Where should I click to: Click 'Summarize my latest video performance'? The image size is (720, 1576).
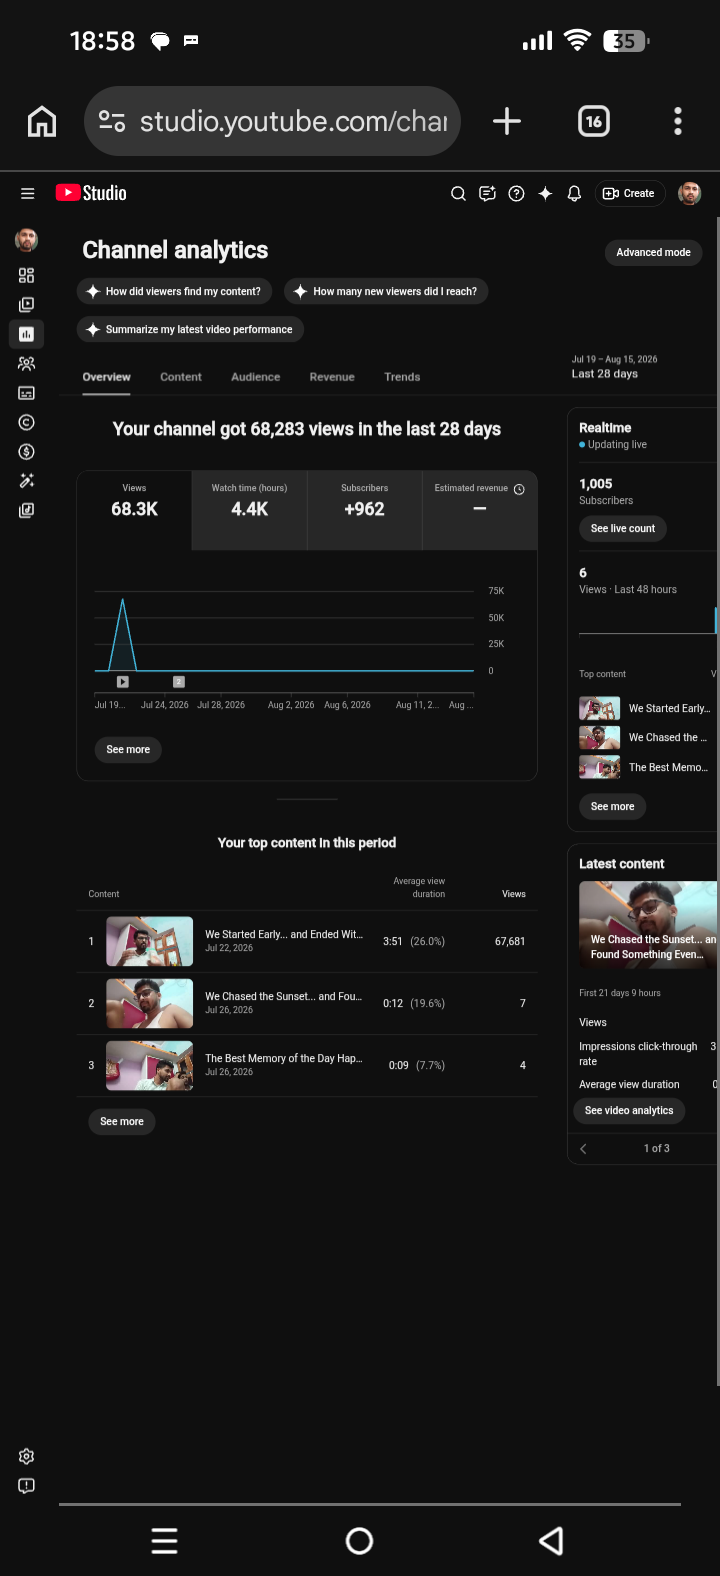(x=190, y=329)
